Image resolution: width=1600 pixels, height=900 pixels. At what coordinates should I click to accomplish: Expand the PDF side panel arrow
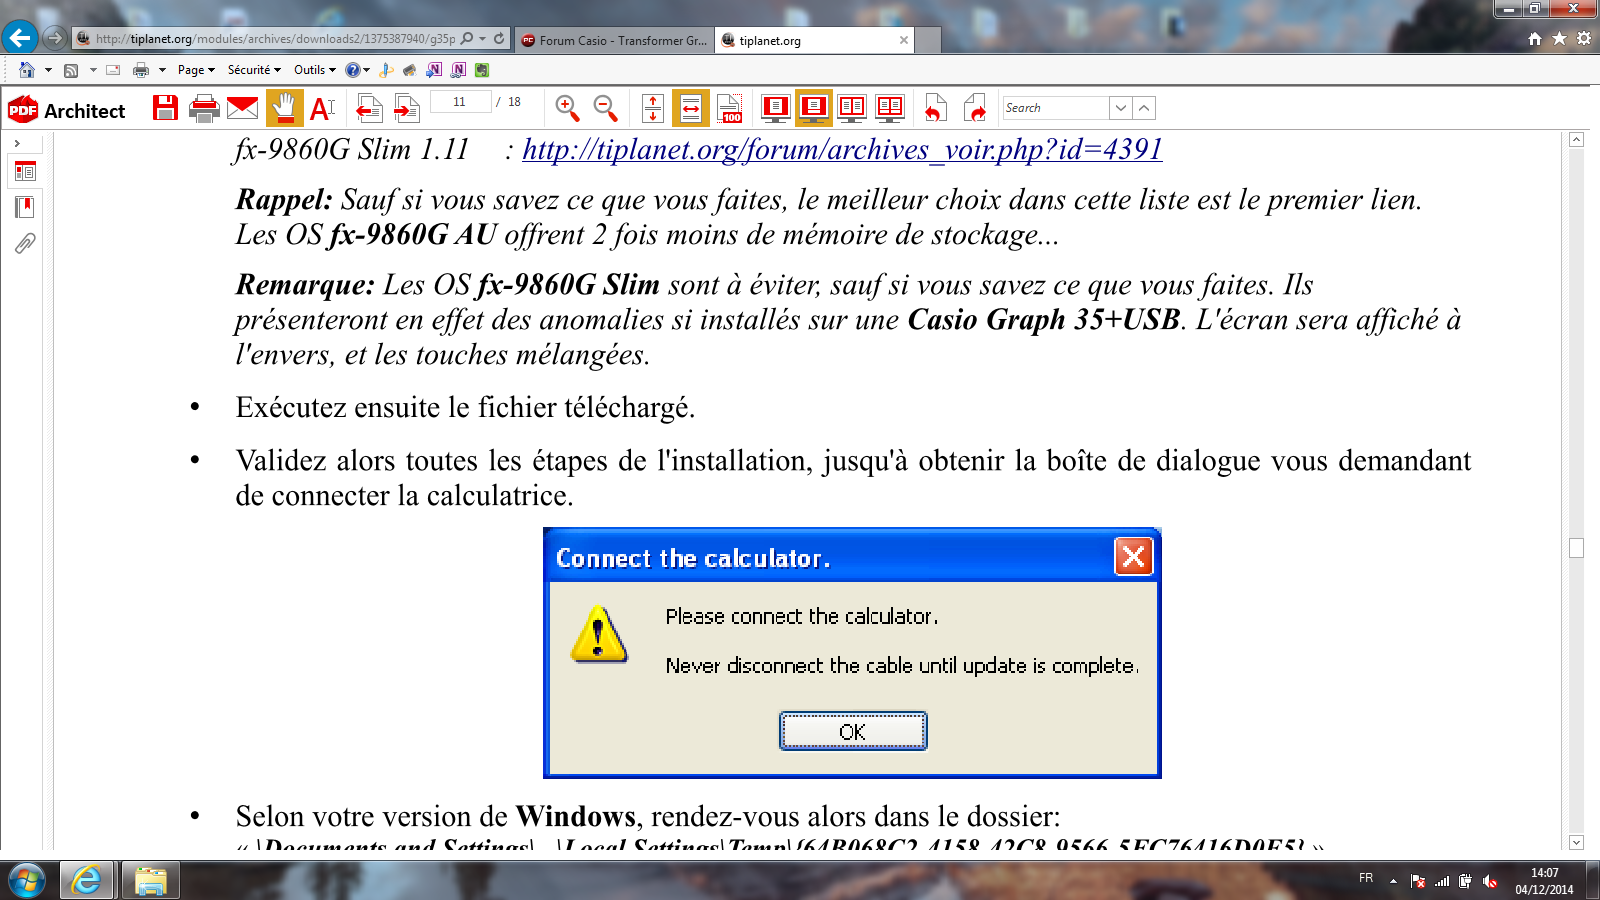coord(17,144)
